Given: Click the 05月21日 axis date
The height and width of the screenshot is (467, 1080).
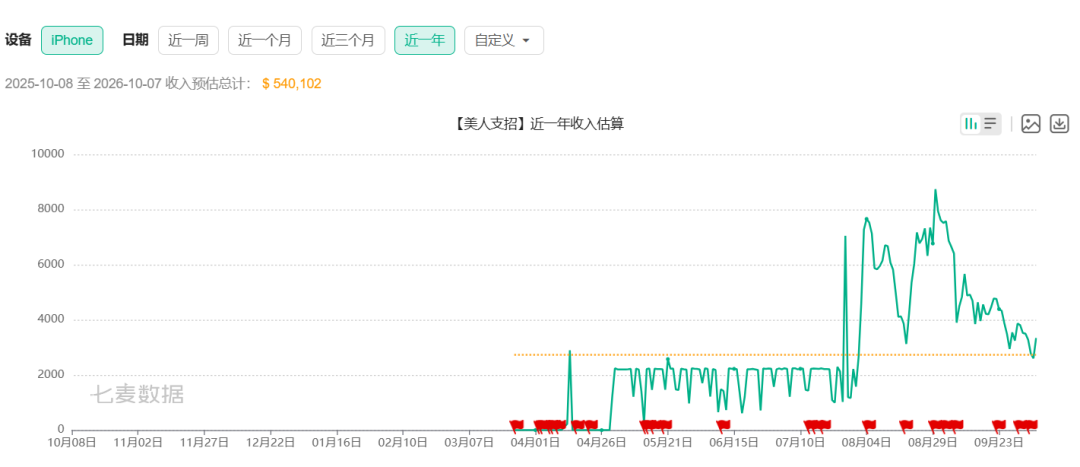Looking at the screenshot, I should (667, 443).
